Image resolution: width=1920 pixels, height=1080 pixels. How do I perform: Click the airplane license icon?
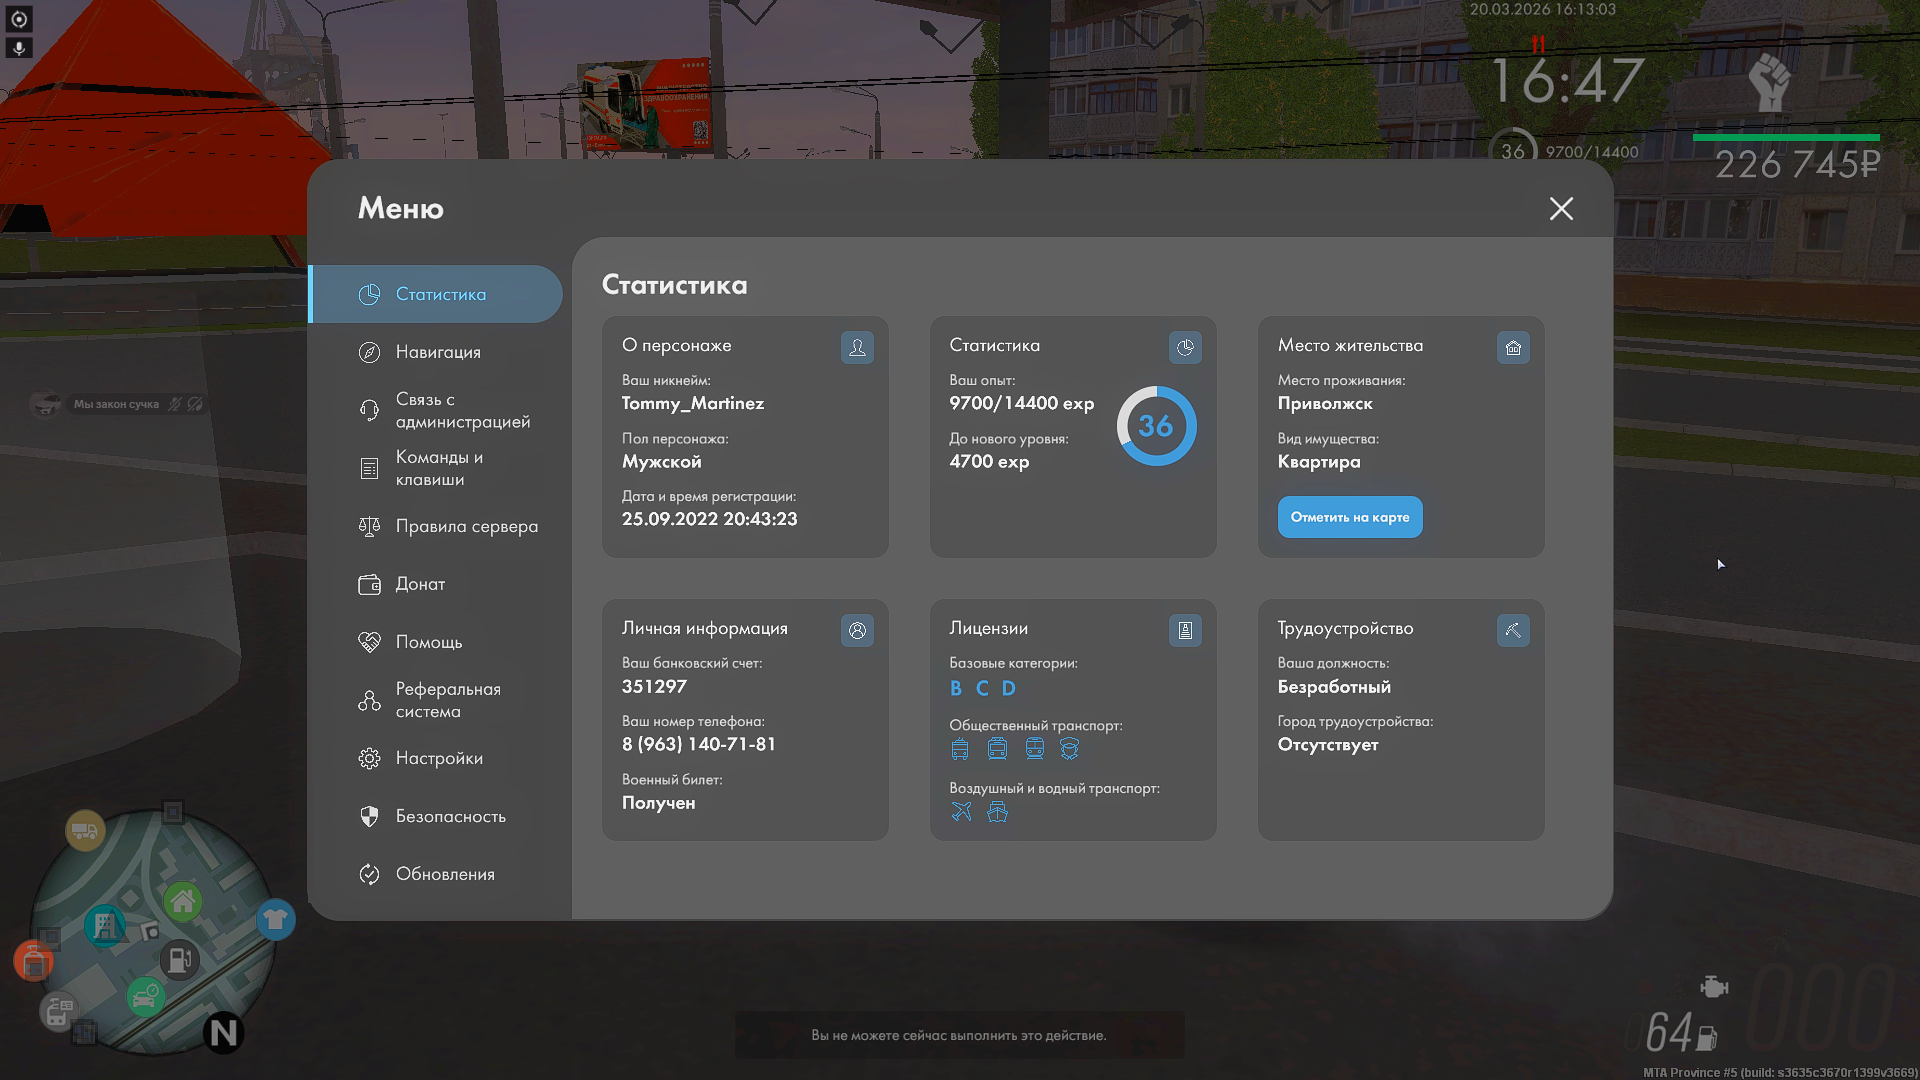[961, 811]
